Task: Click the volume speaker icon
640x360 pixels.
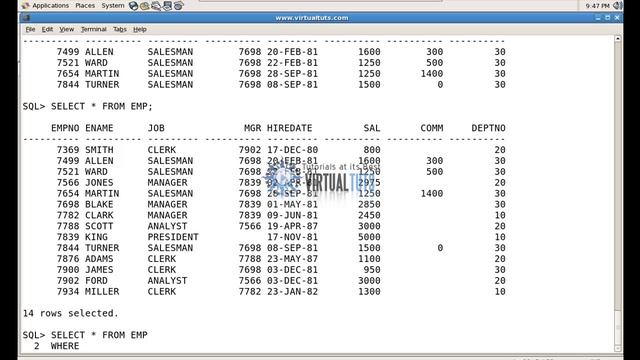Action: pos(618,6)
